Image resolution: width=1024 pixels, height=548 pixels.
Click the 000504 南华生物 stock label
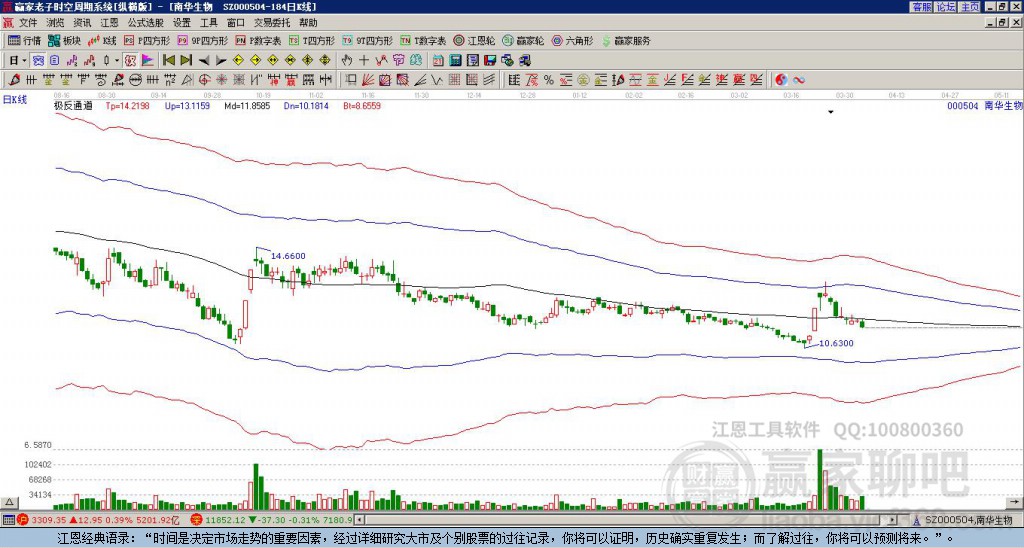984,105
